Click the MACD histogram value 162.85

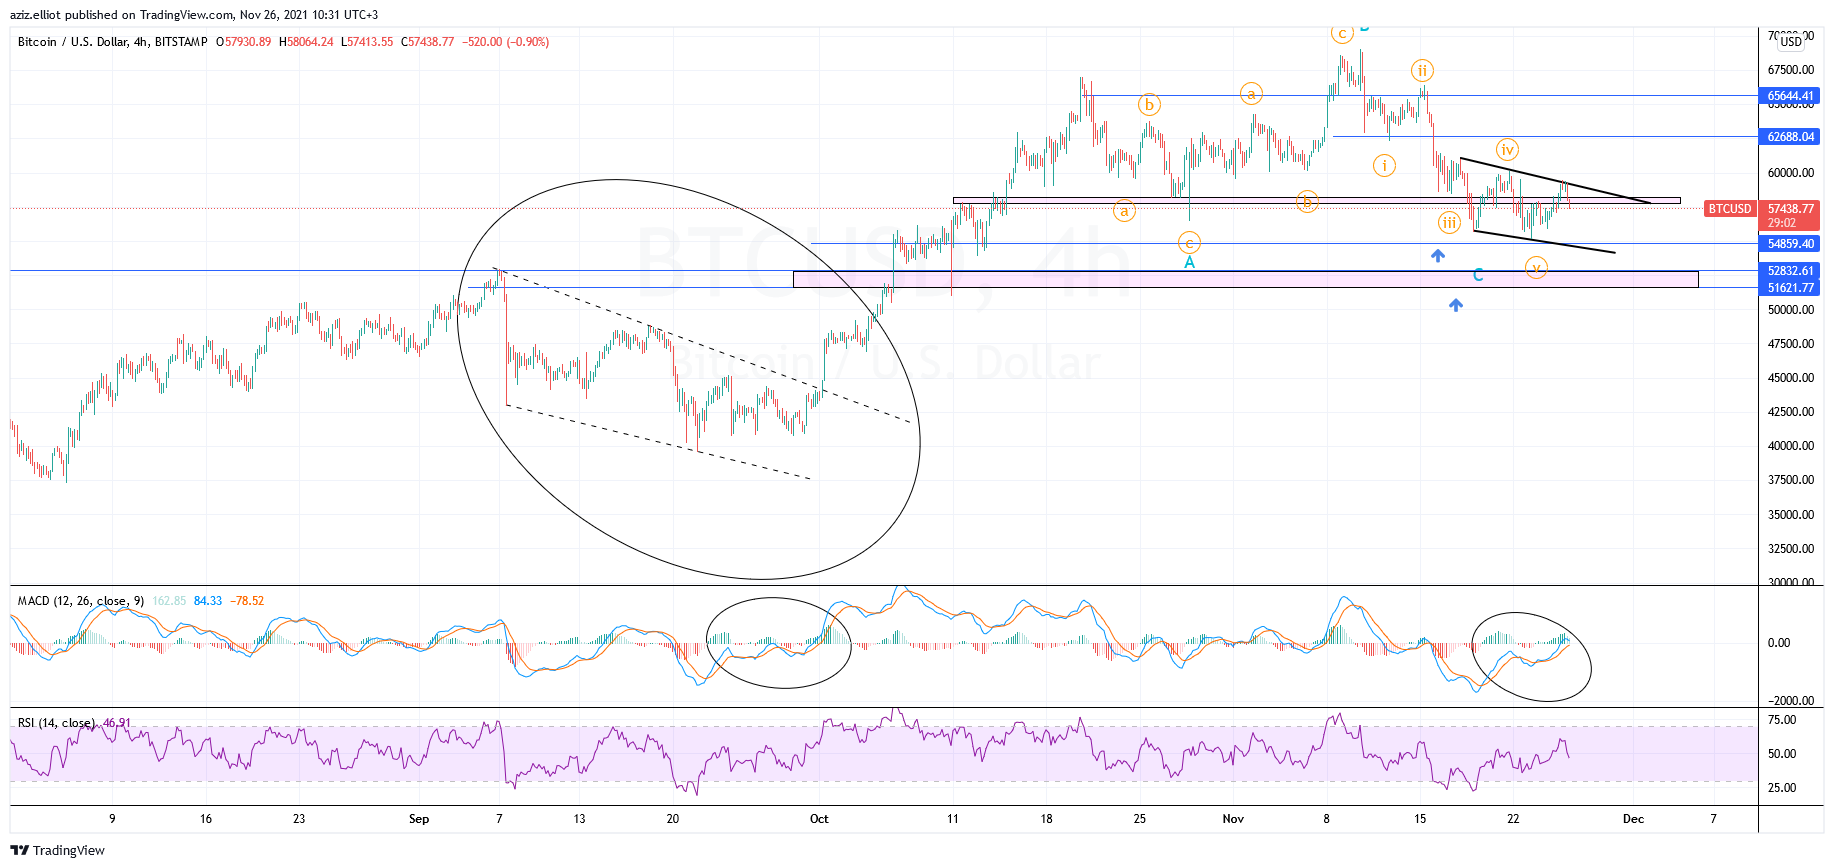[169, 601]
